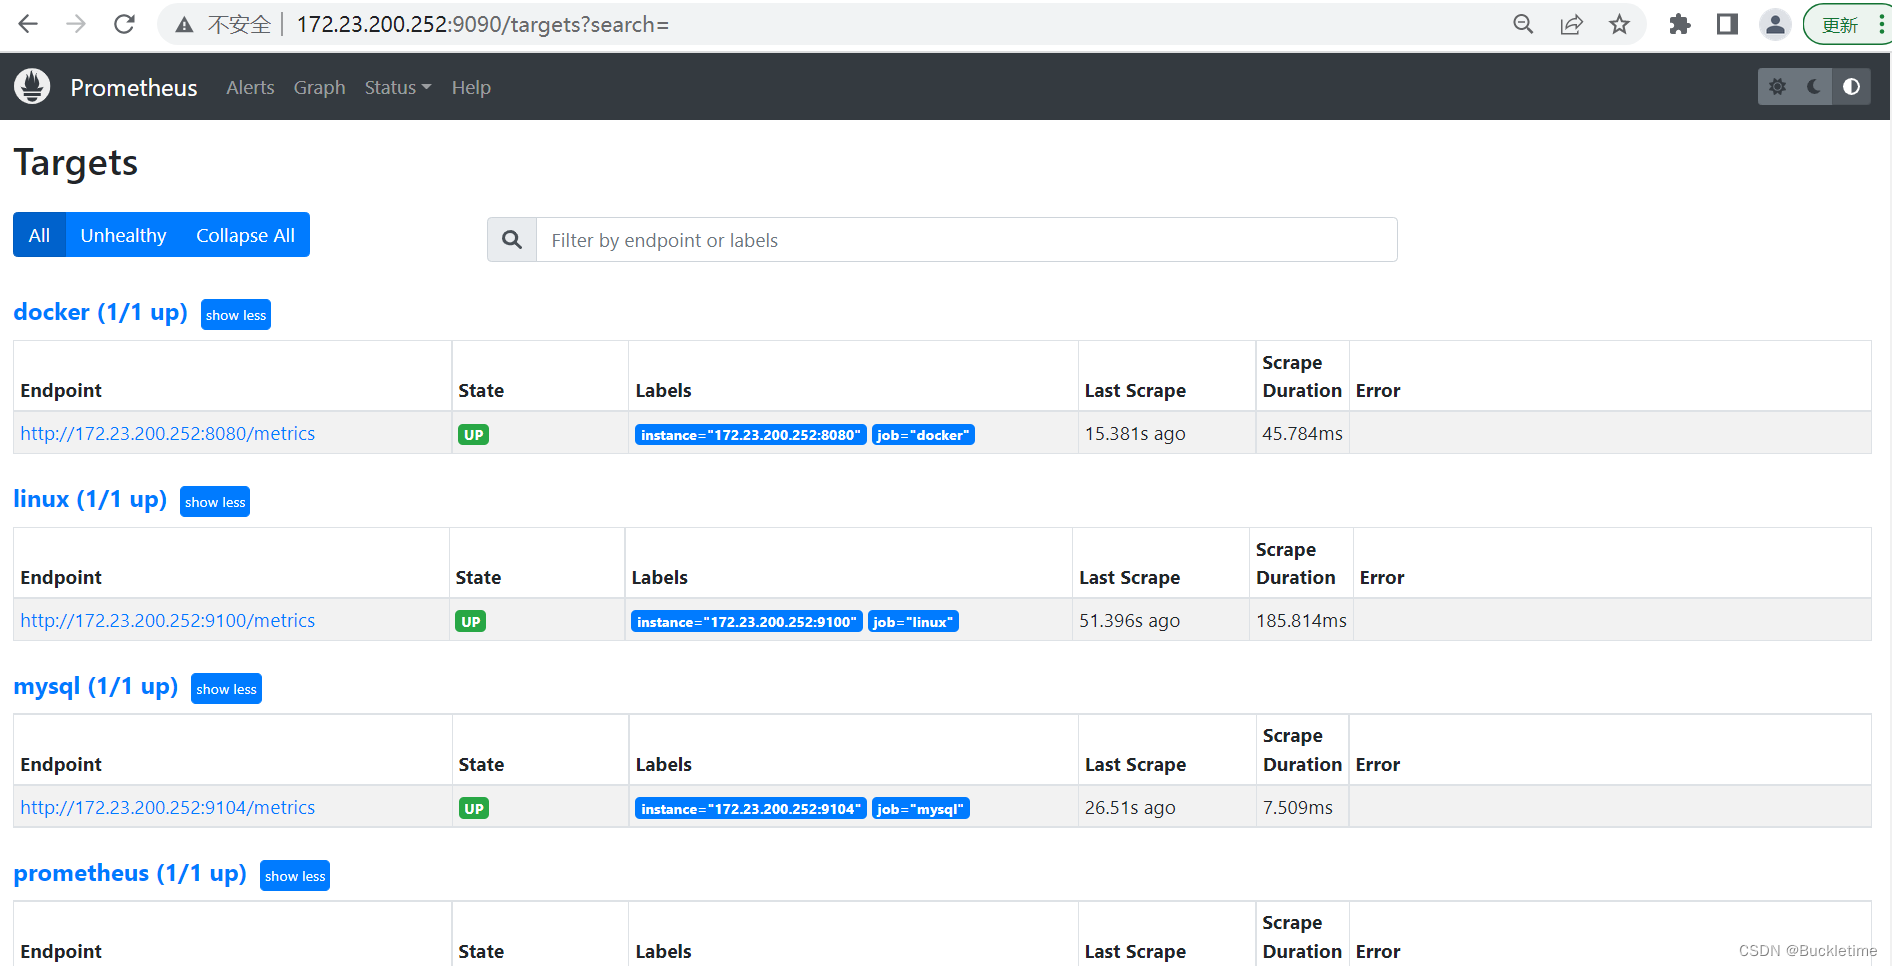Click the UP state badge for linux
The width and height of the screenshot is (1892, 966).
[x=471, y=622]
